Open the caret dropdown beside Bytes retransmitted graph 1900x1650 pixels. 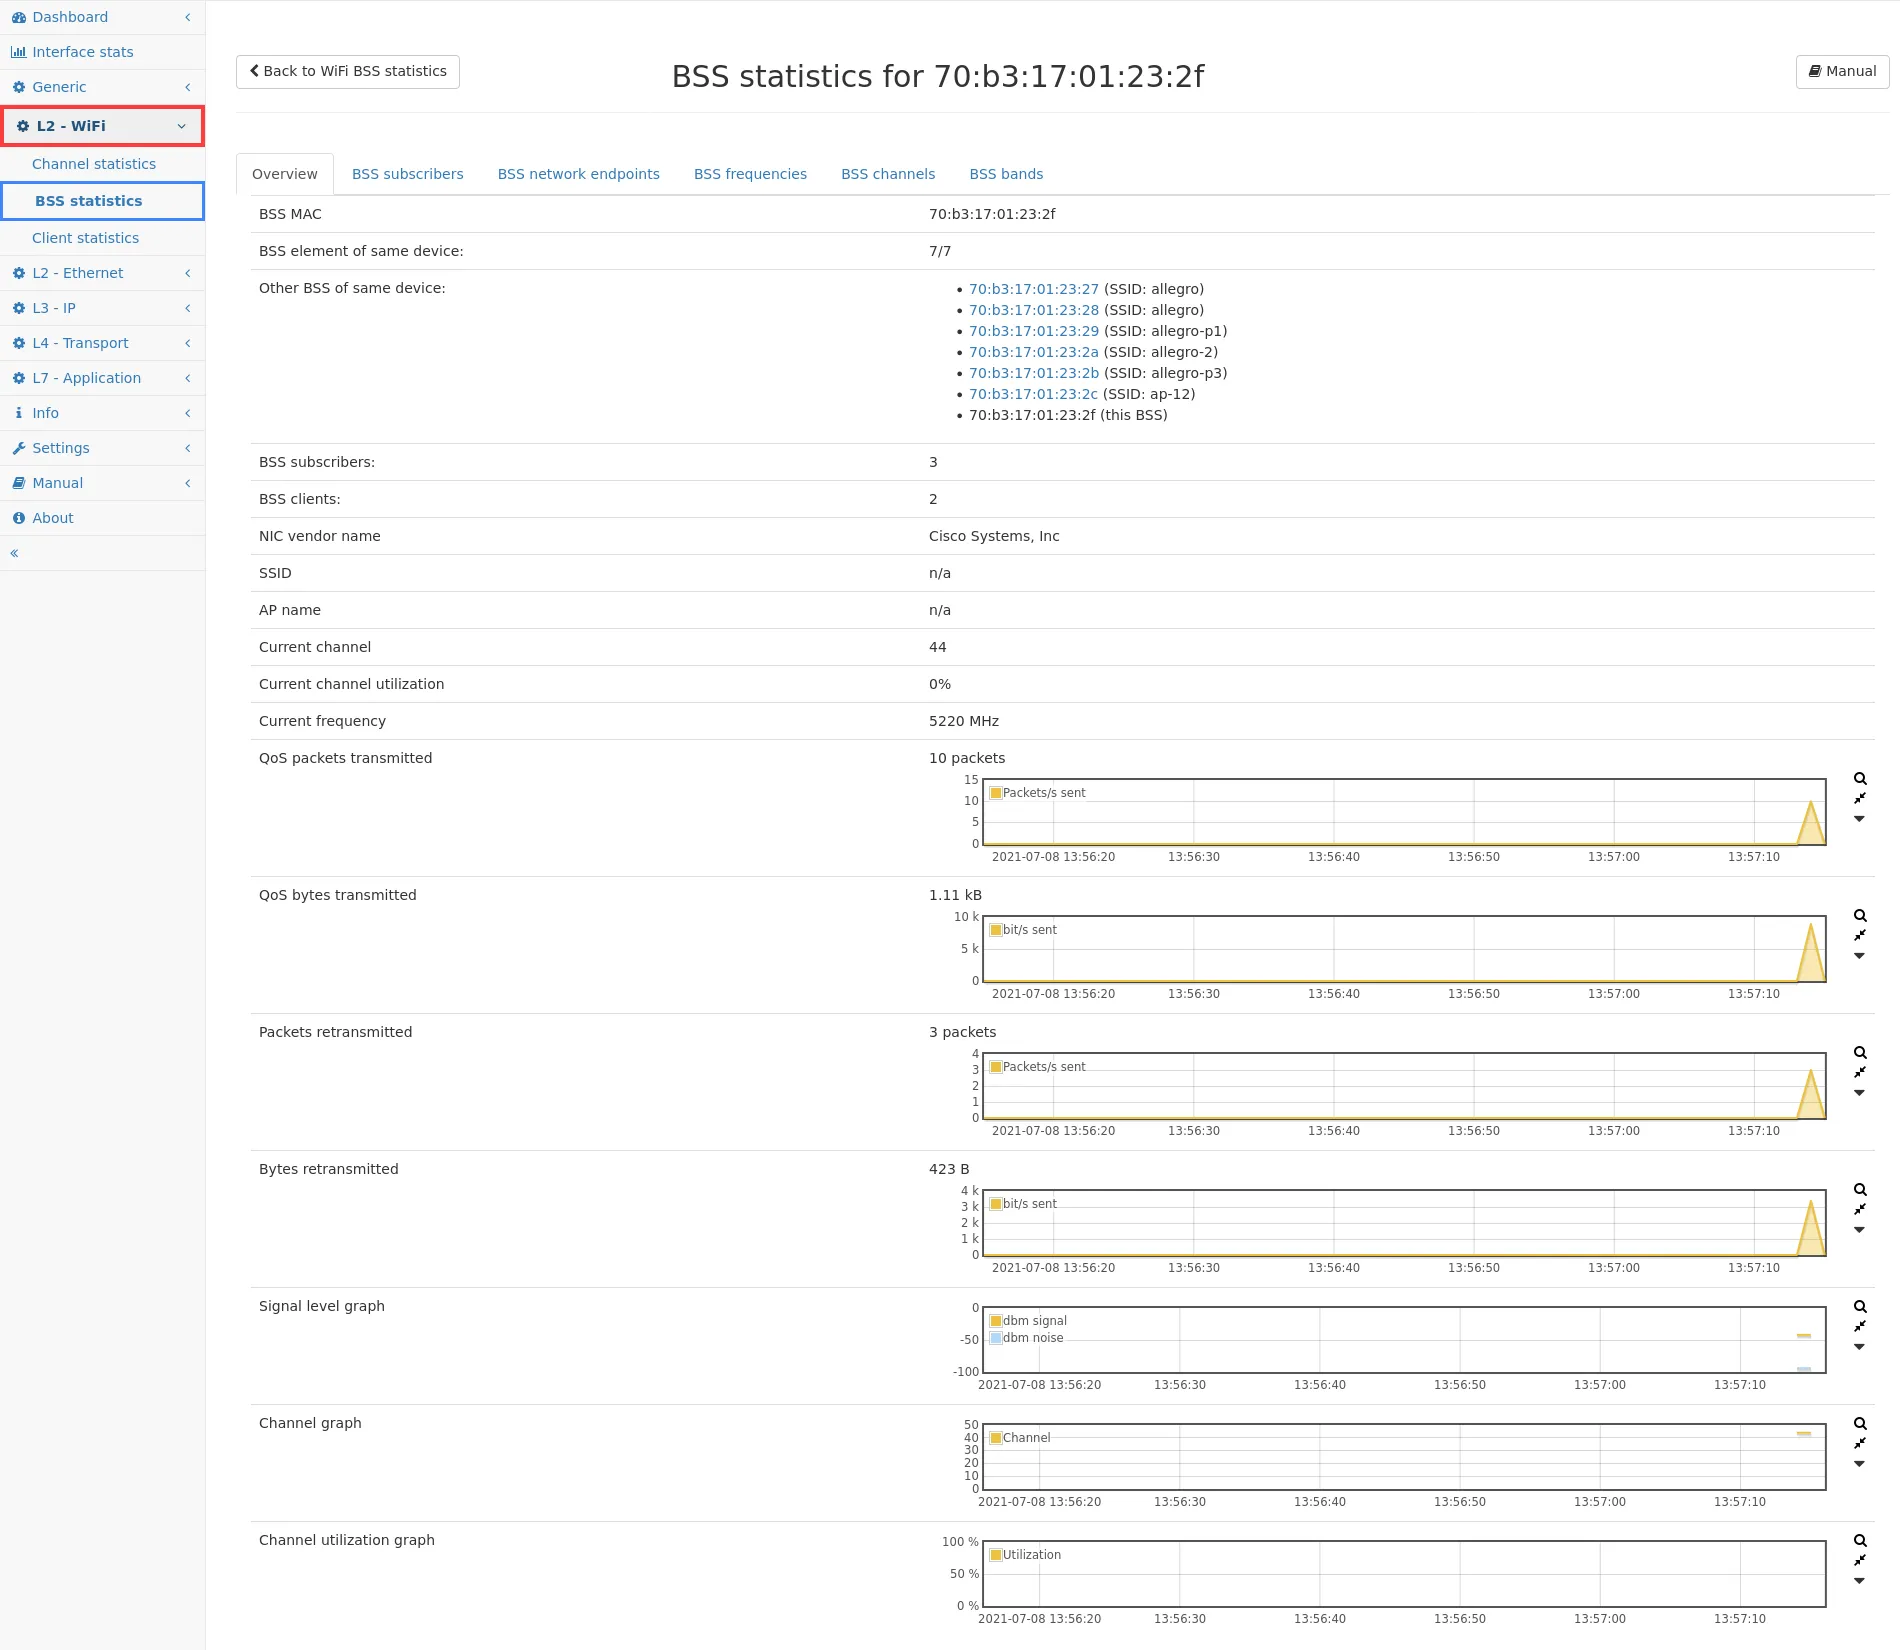coord(1860,1230)
